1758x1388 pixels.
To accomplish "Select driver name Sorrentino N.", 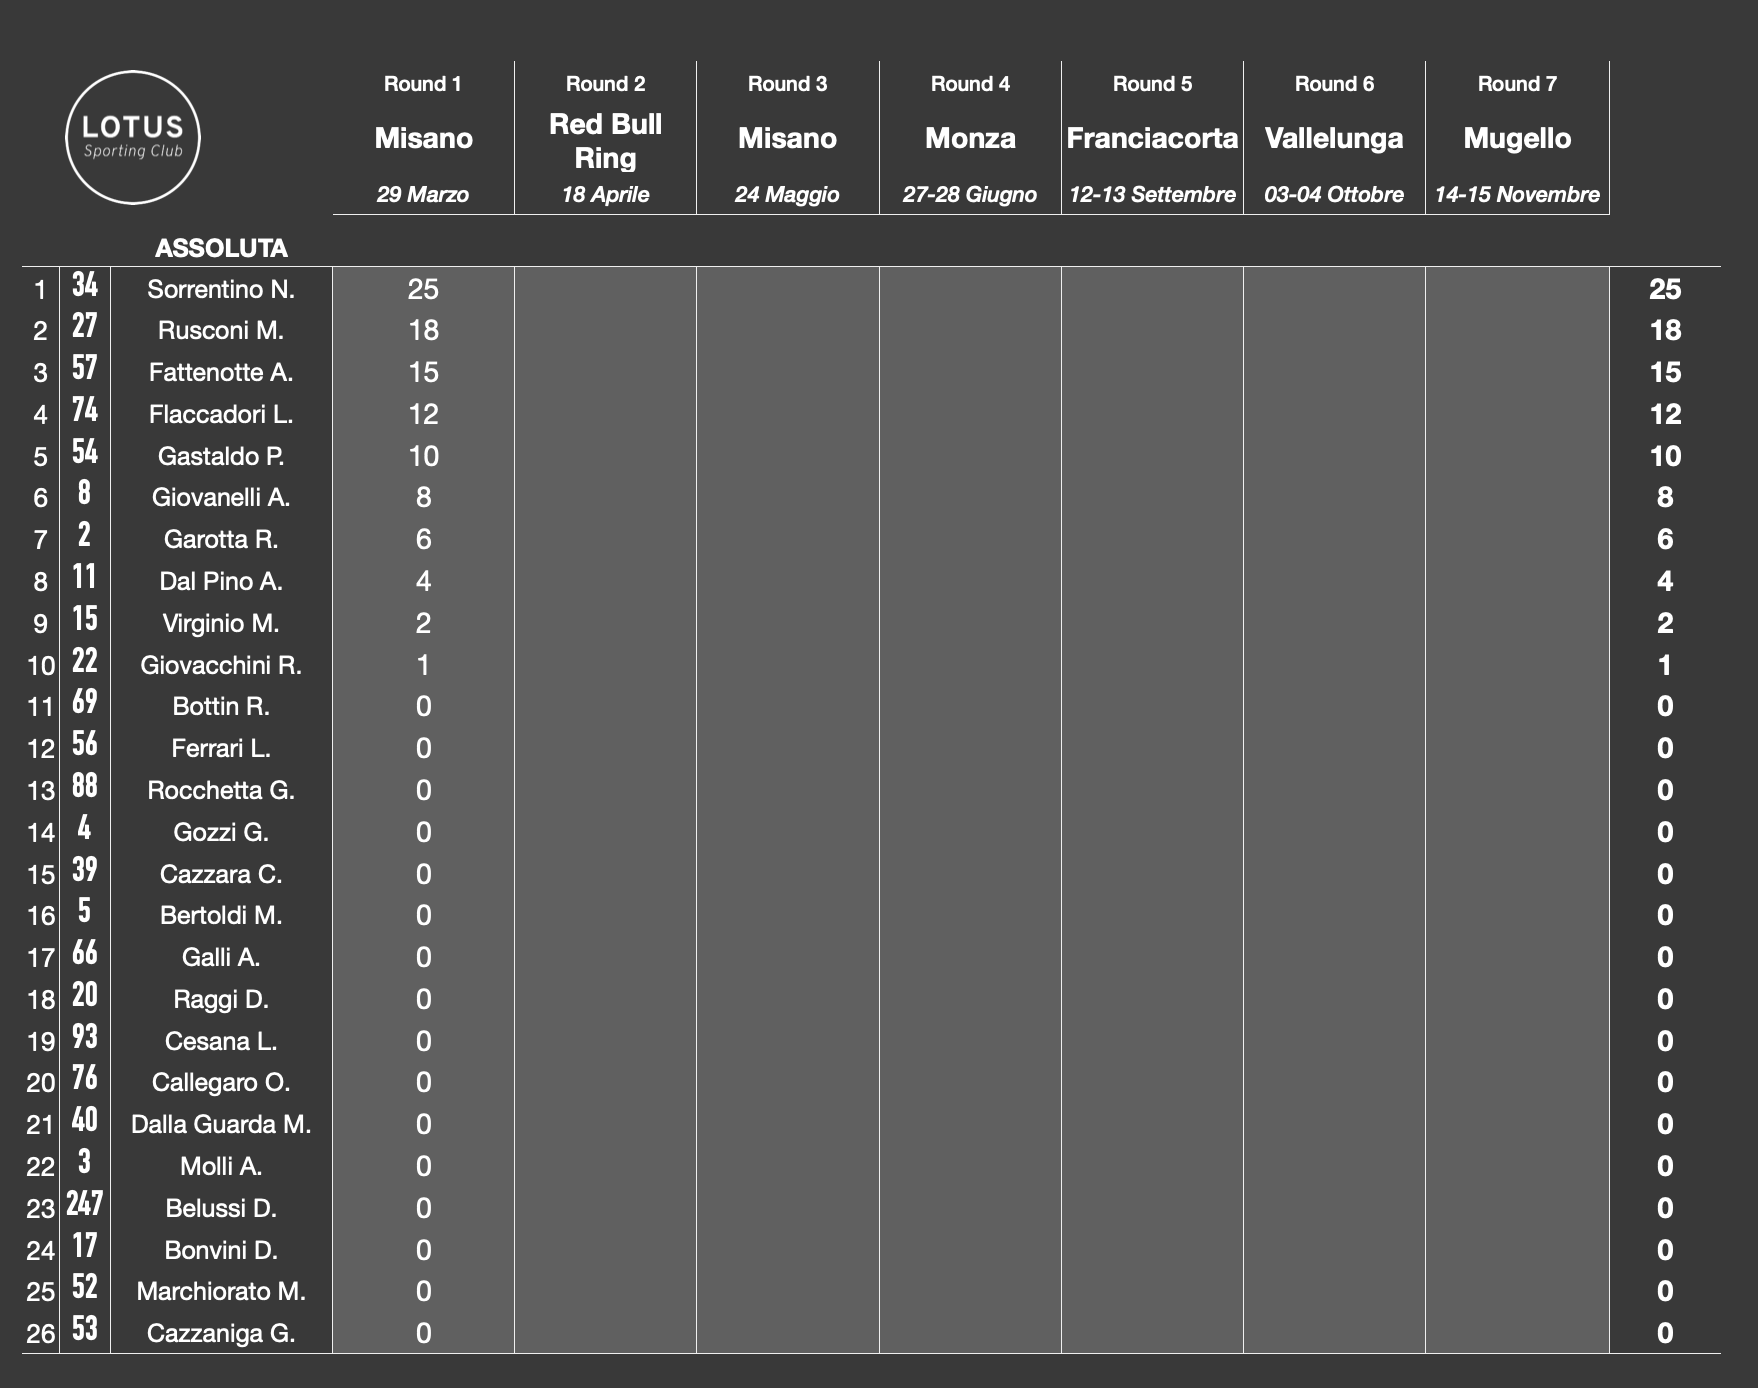I will 221,289.
